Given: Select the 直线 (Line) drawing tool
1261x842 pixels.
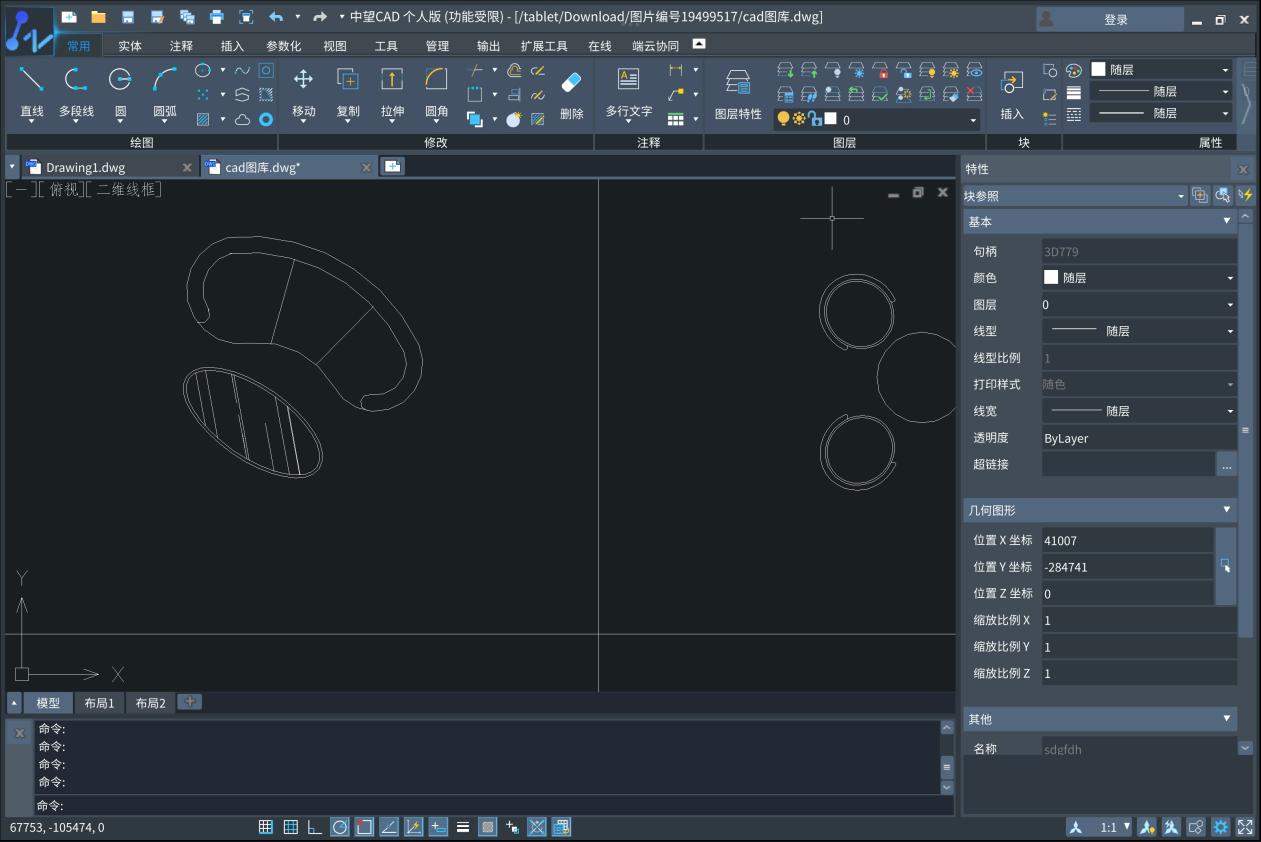Looking at the screenshot, I should 31,80.
